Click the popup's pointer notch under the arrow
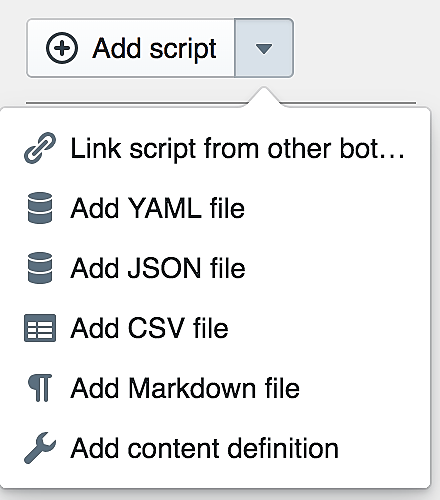440x500 pixels. 264,97
